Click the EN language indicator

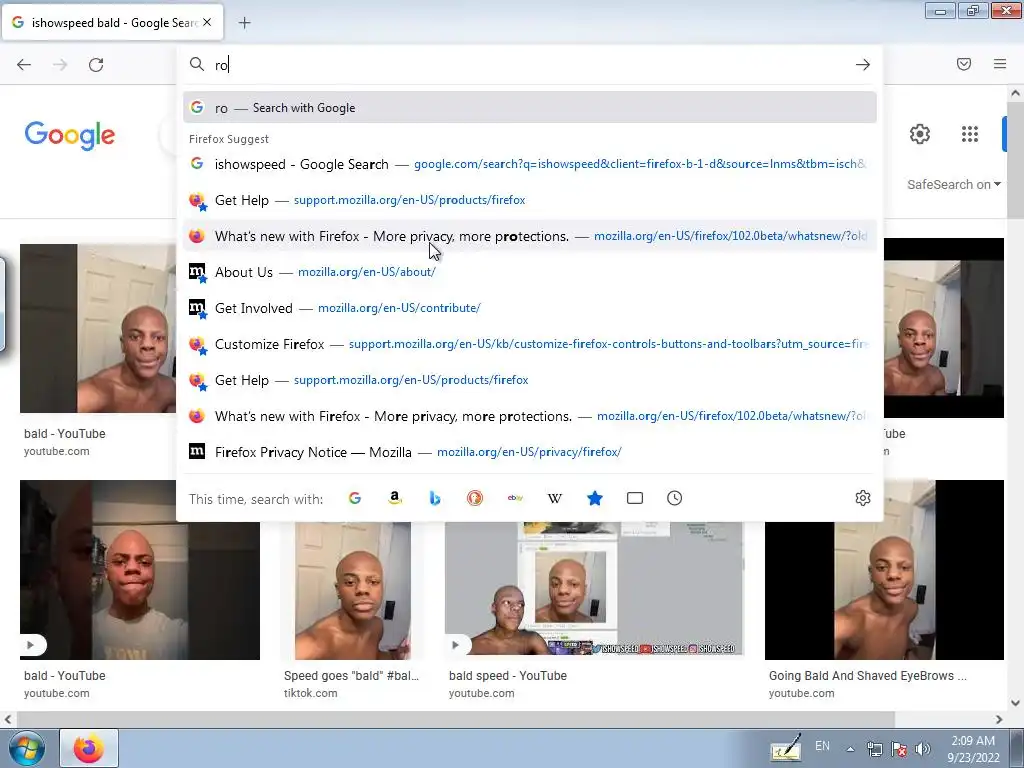[x=822, y=746]
